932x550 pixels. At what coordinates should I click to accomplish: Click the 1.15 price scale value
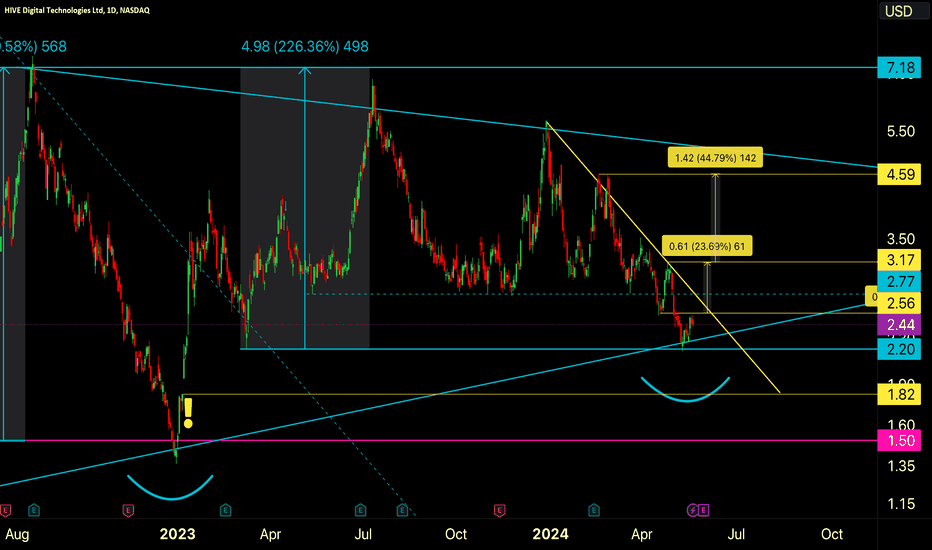[900, 504]
